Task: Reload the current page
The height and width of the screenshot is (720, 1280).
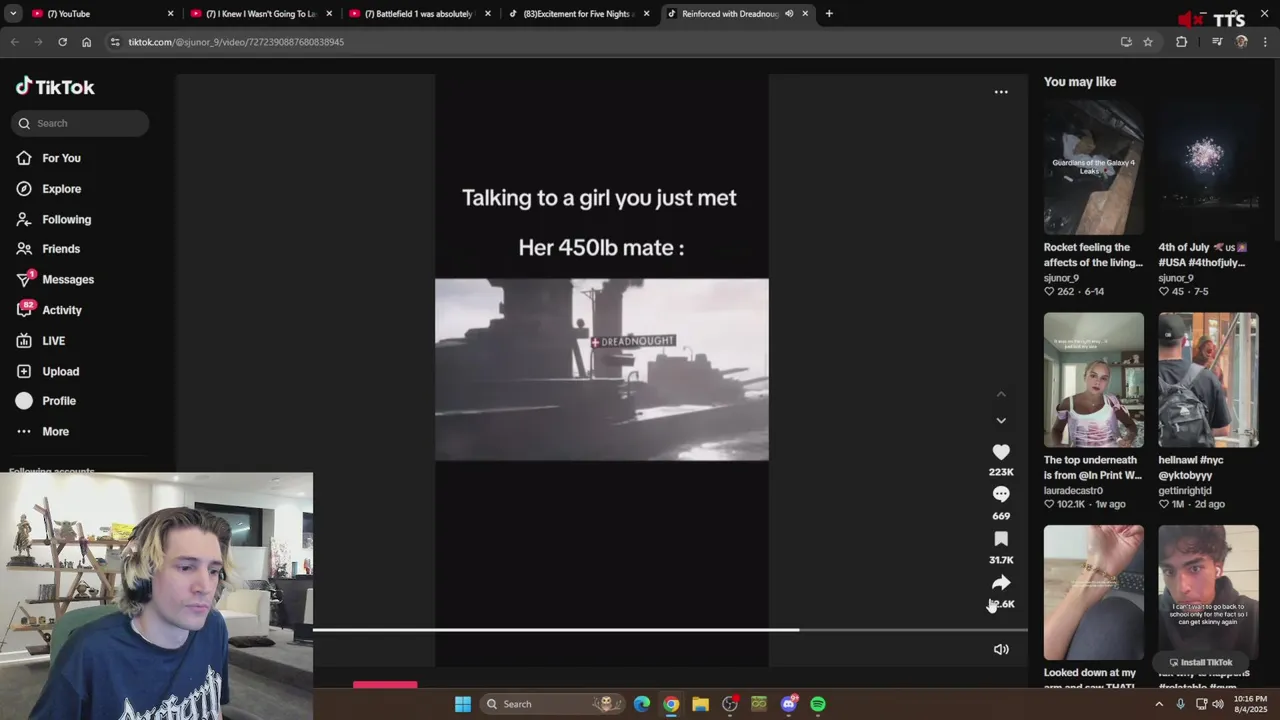Action: coord(62,42)
